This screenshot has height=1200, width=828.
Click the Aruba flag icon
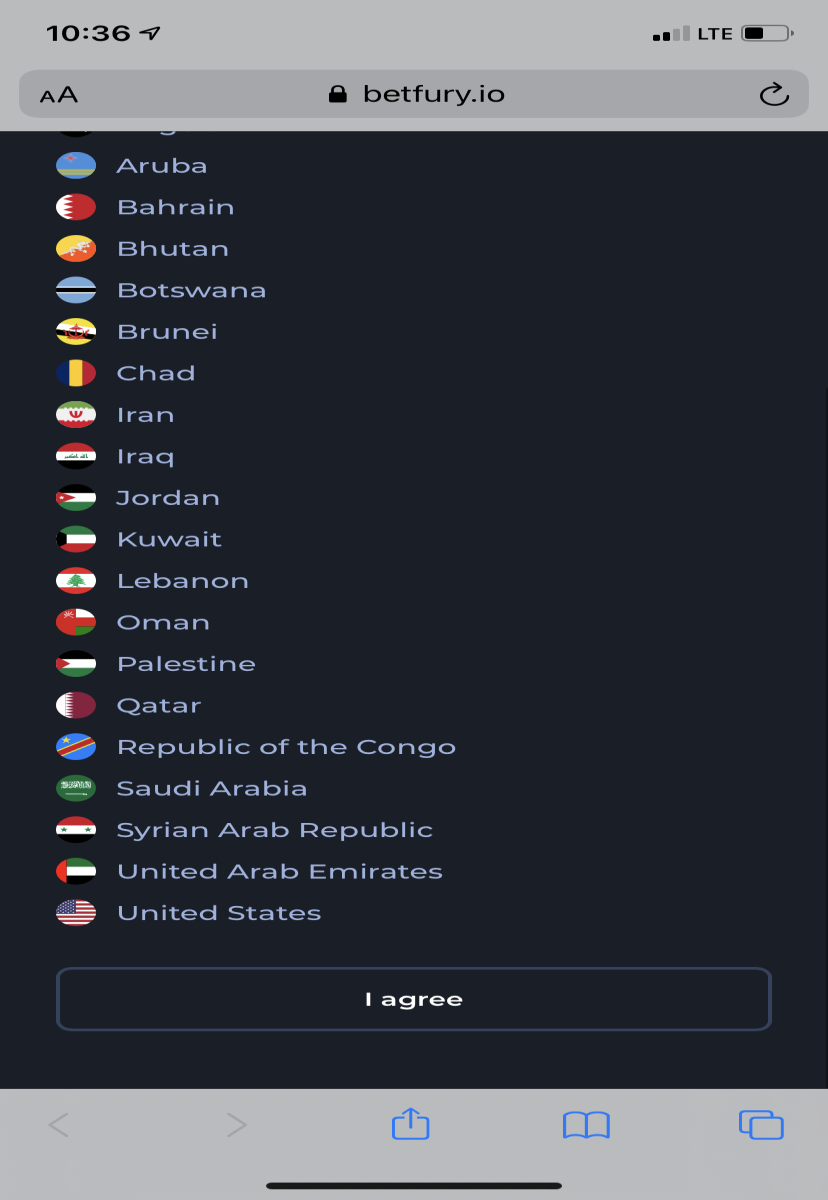point(76,166)
